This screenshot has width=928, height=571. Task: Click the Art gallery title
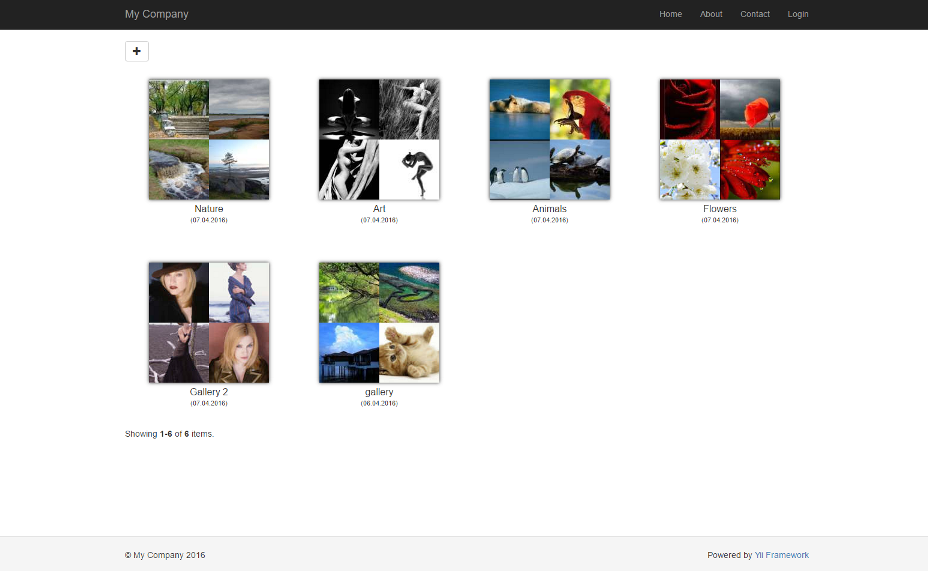pyautogui.click(x=379, y=209)
